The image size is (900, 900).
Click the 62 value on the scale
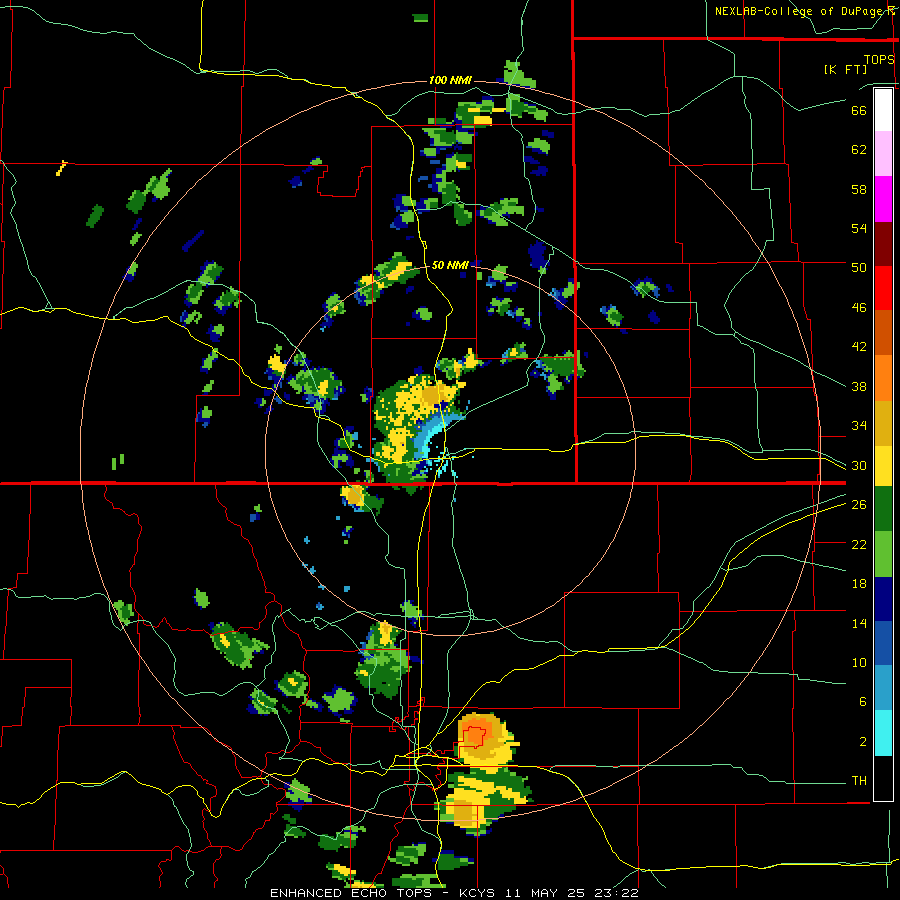[859, 150]
